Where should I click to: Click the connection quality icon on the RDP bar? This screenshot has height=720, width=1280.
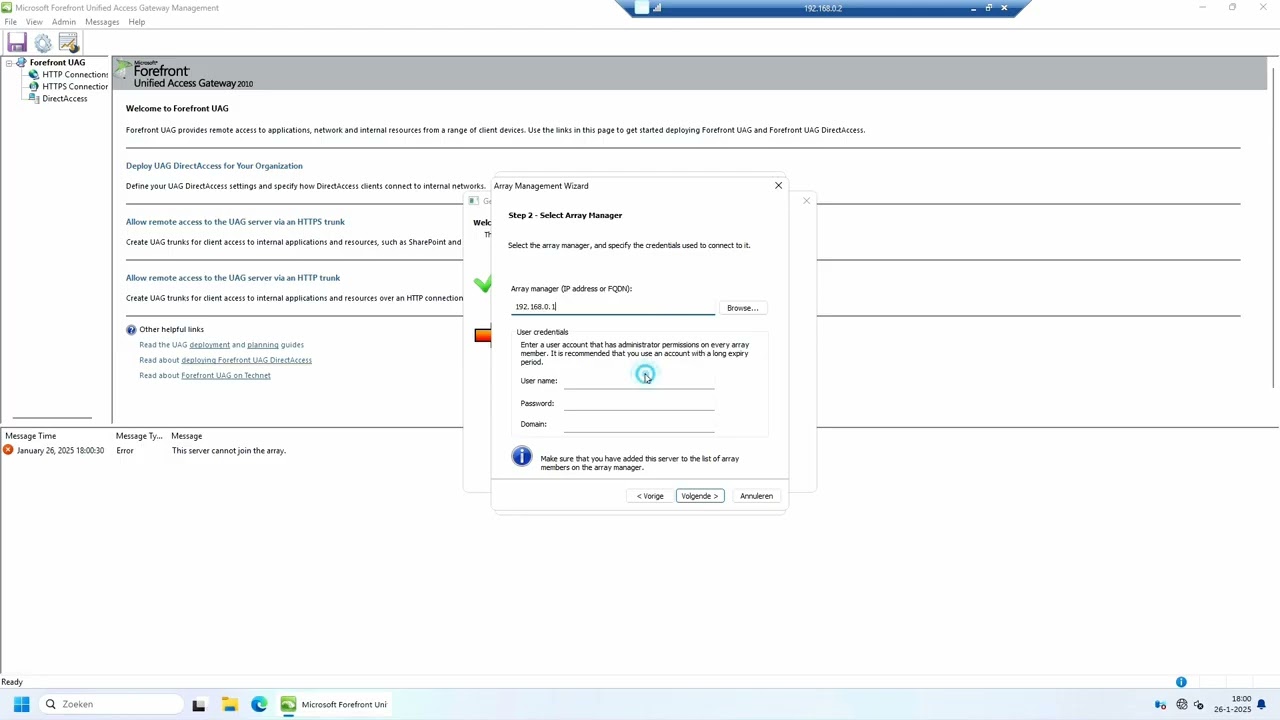[x=657, y=8]
